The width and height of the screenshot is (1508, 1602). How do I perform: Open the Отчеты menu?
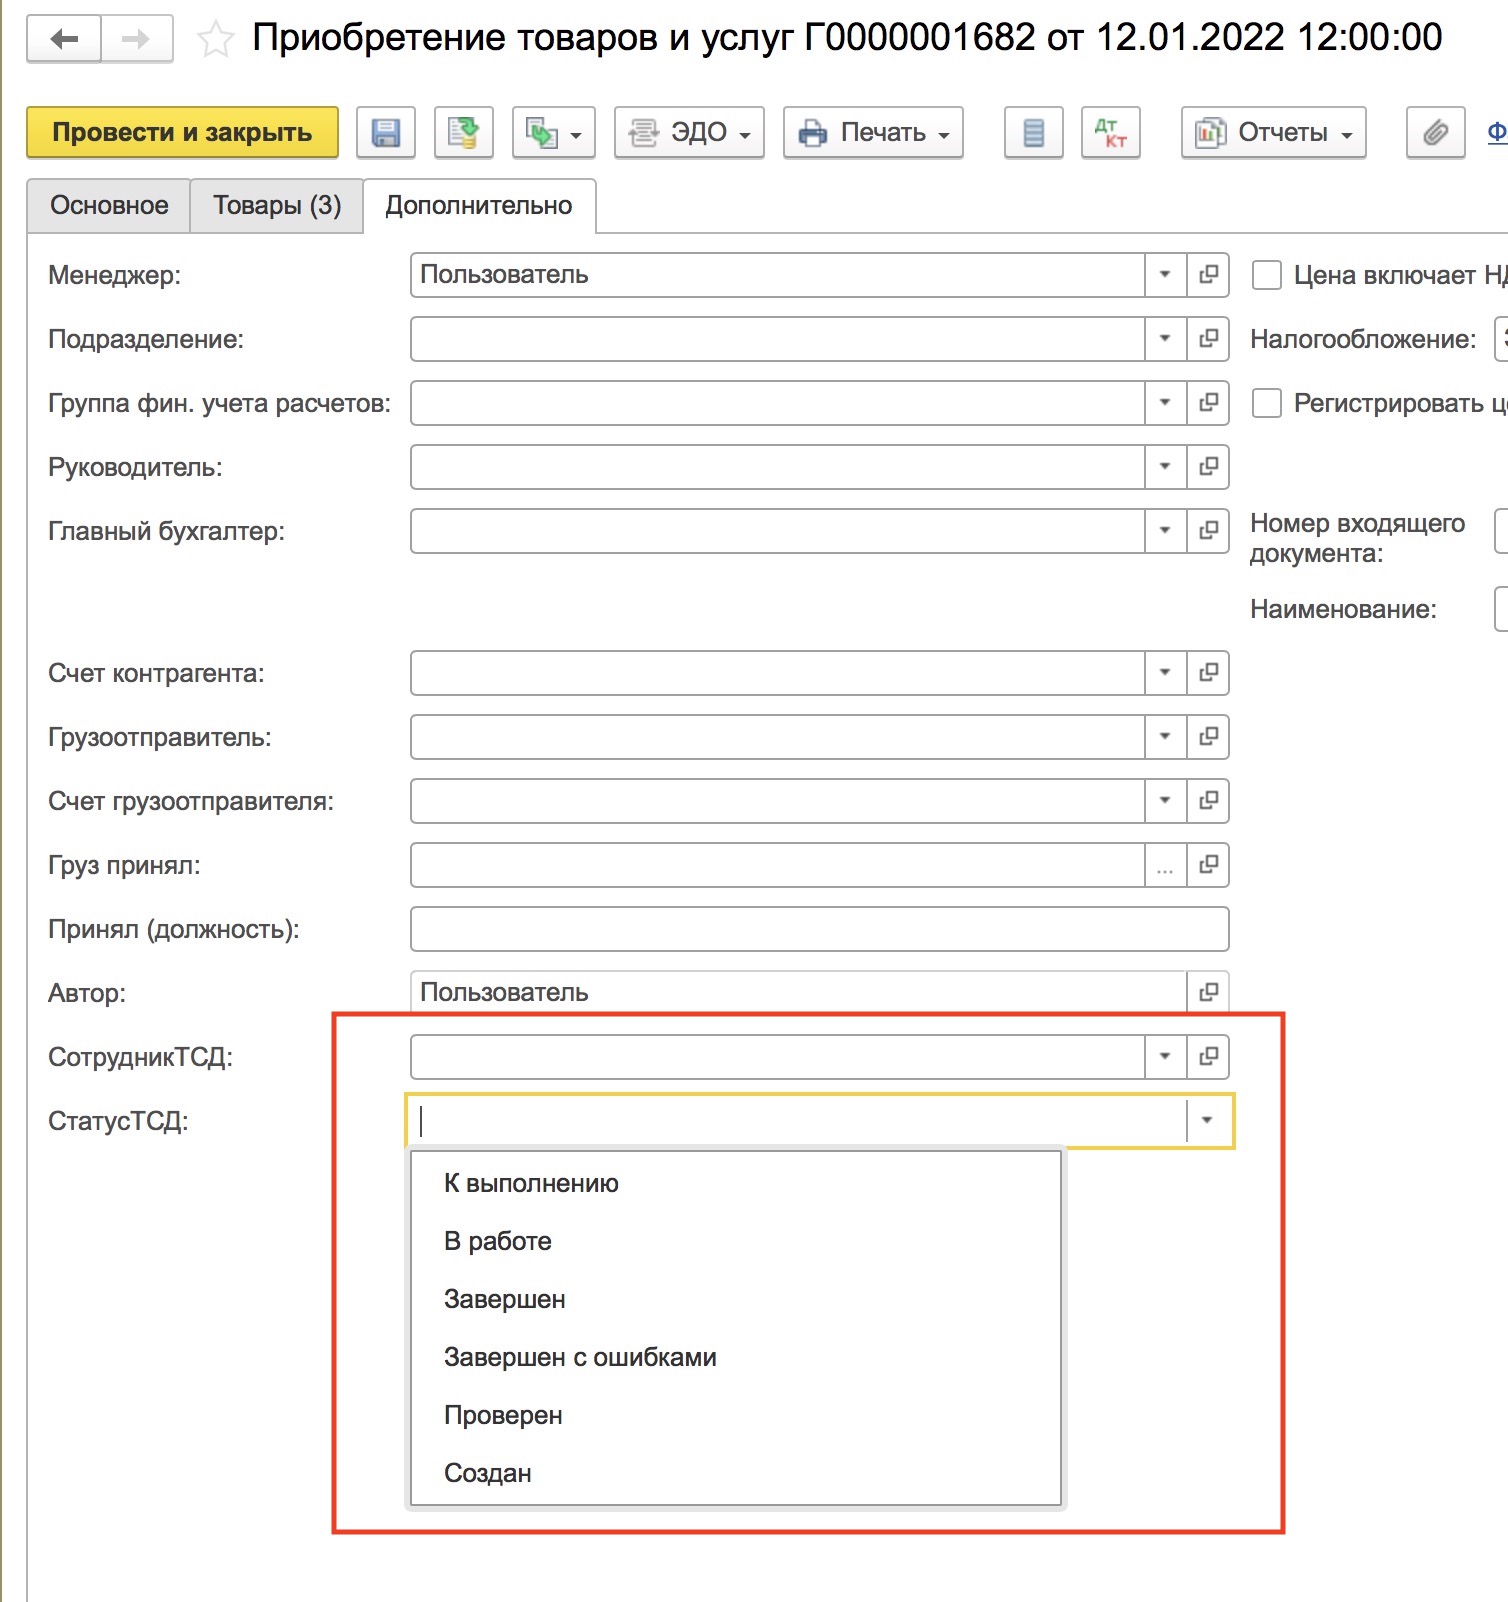(1274, 133)
